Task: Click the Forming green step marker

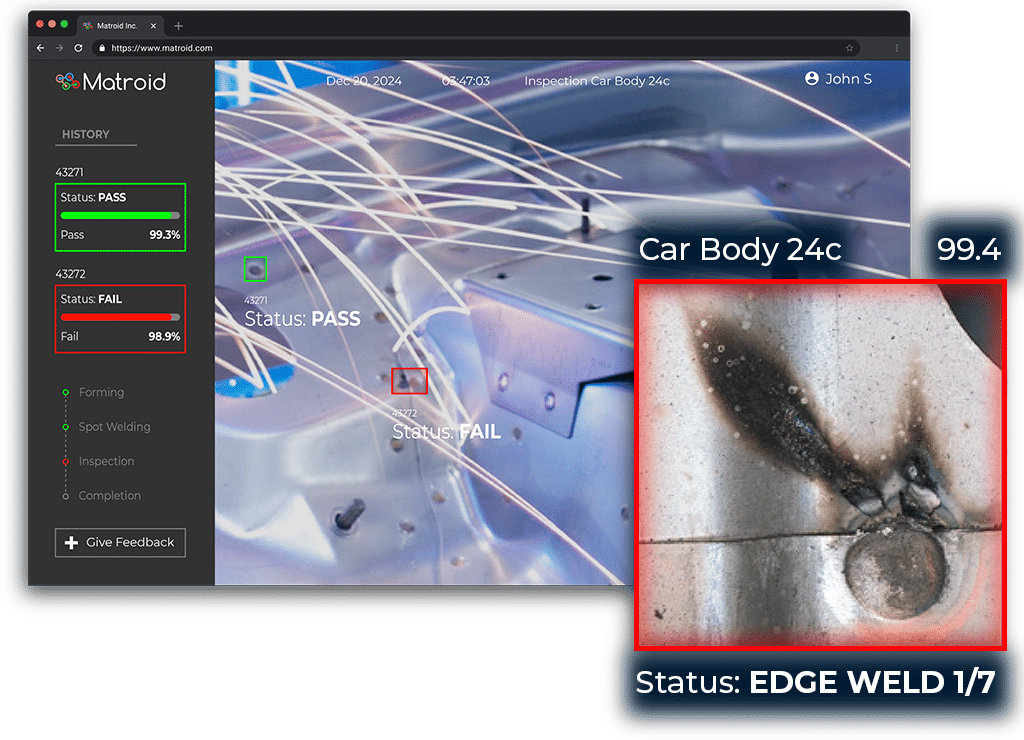Action: tap(65, 392)
